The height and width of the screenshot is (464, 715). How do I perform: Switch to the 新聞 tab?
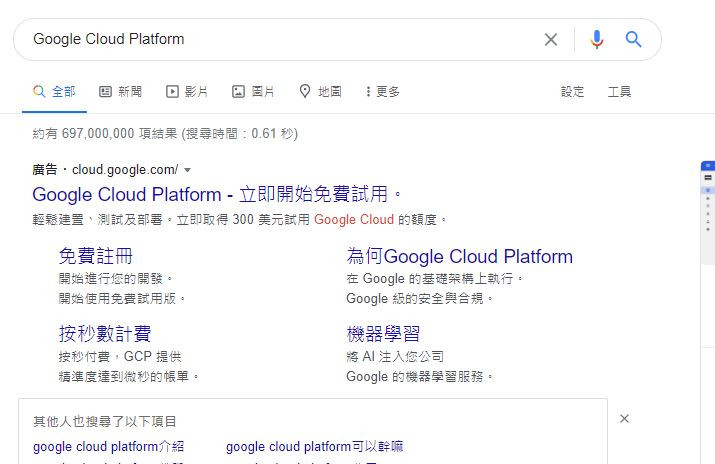[120, 92]
